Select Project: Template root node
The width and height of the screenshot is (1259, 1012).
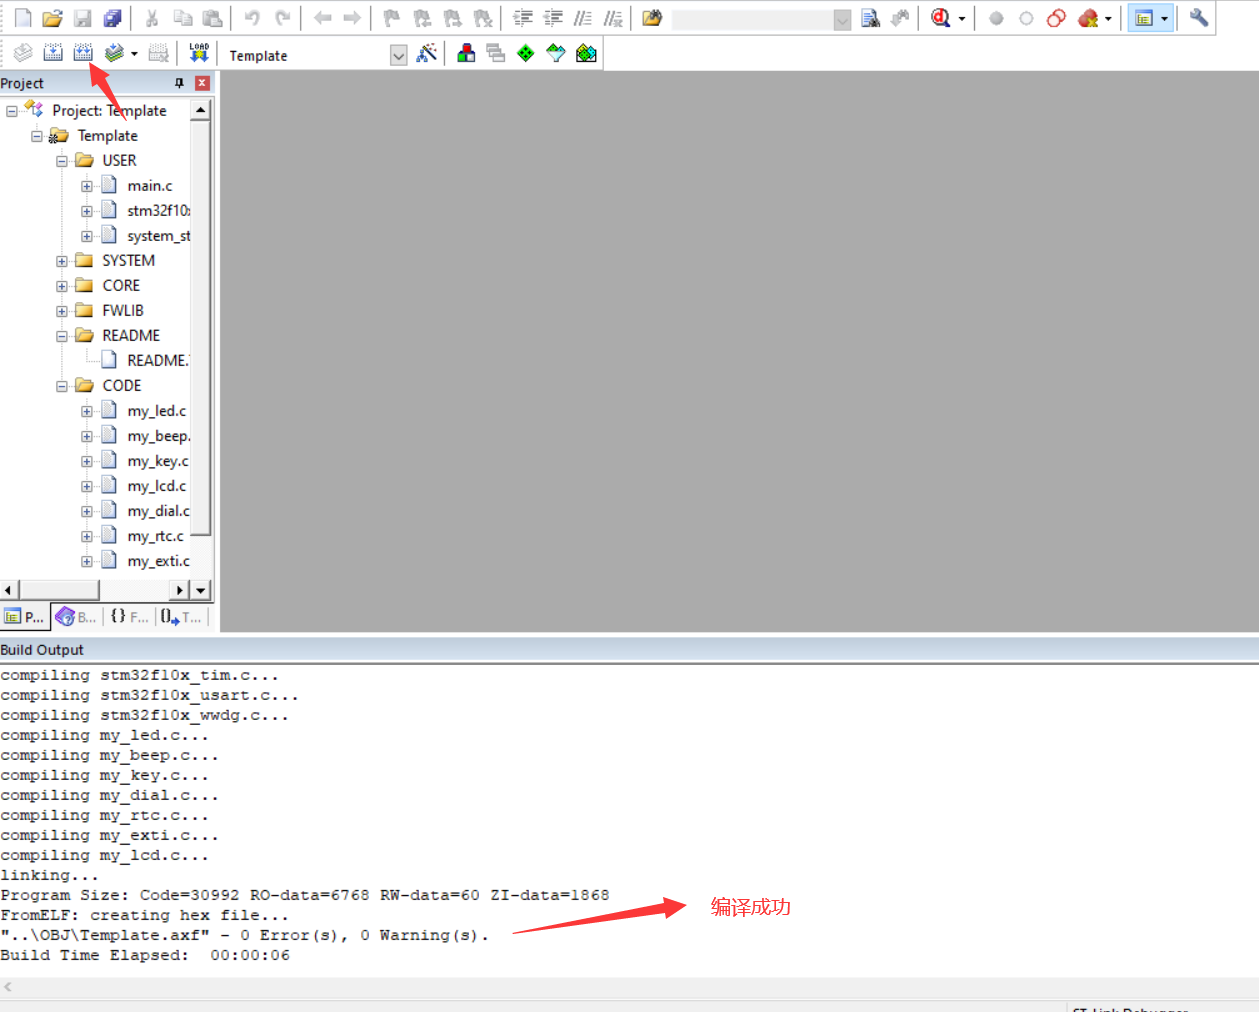[x=109, y=111]
